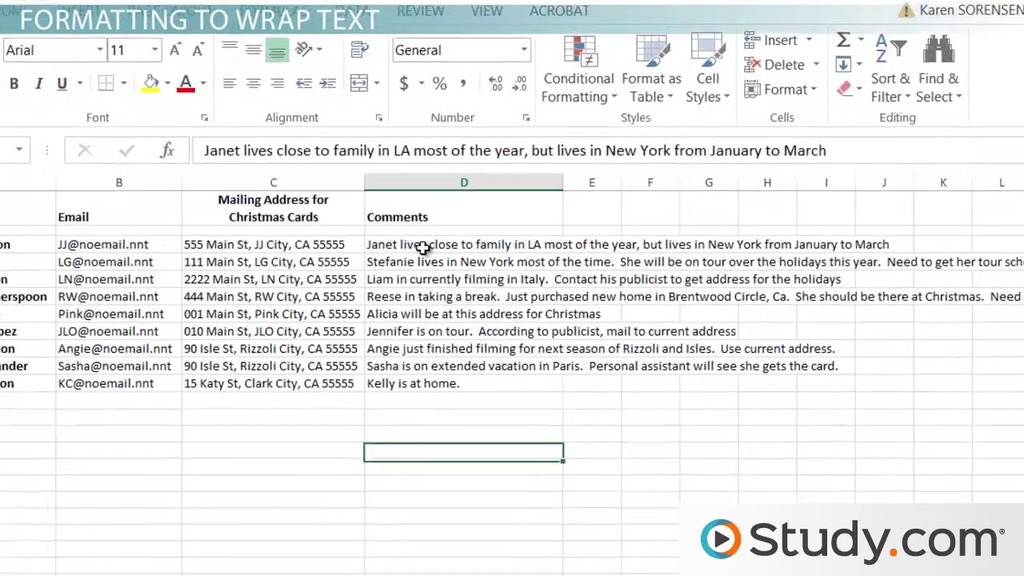Click the Accounting Number Format dollar icon
The image size is (1024, 576).
click(404, 84)
